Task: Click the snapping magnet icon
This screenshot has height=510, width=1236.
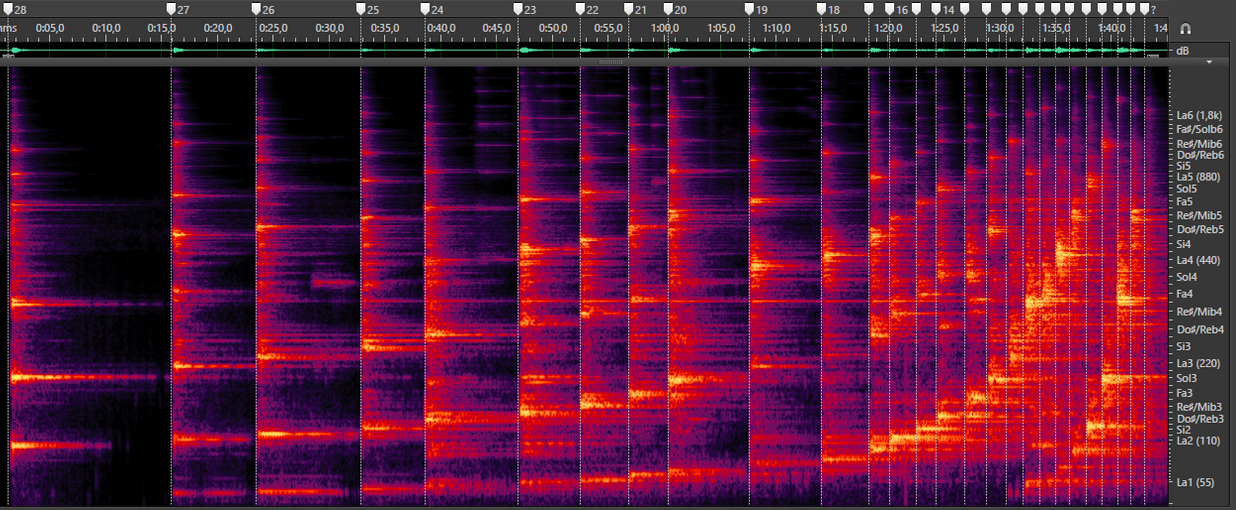Action: click(1186, 29)
